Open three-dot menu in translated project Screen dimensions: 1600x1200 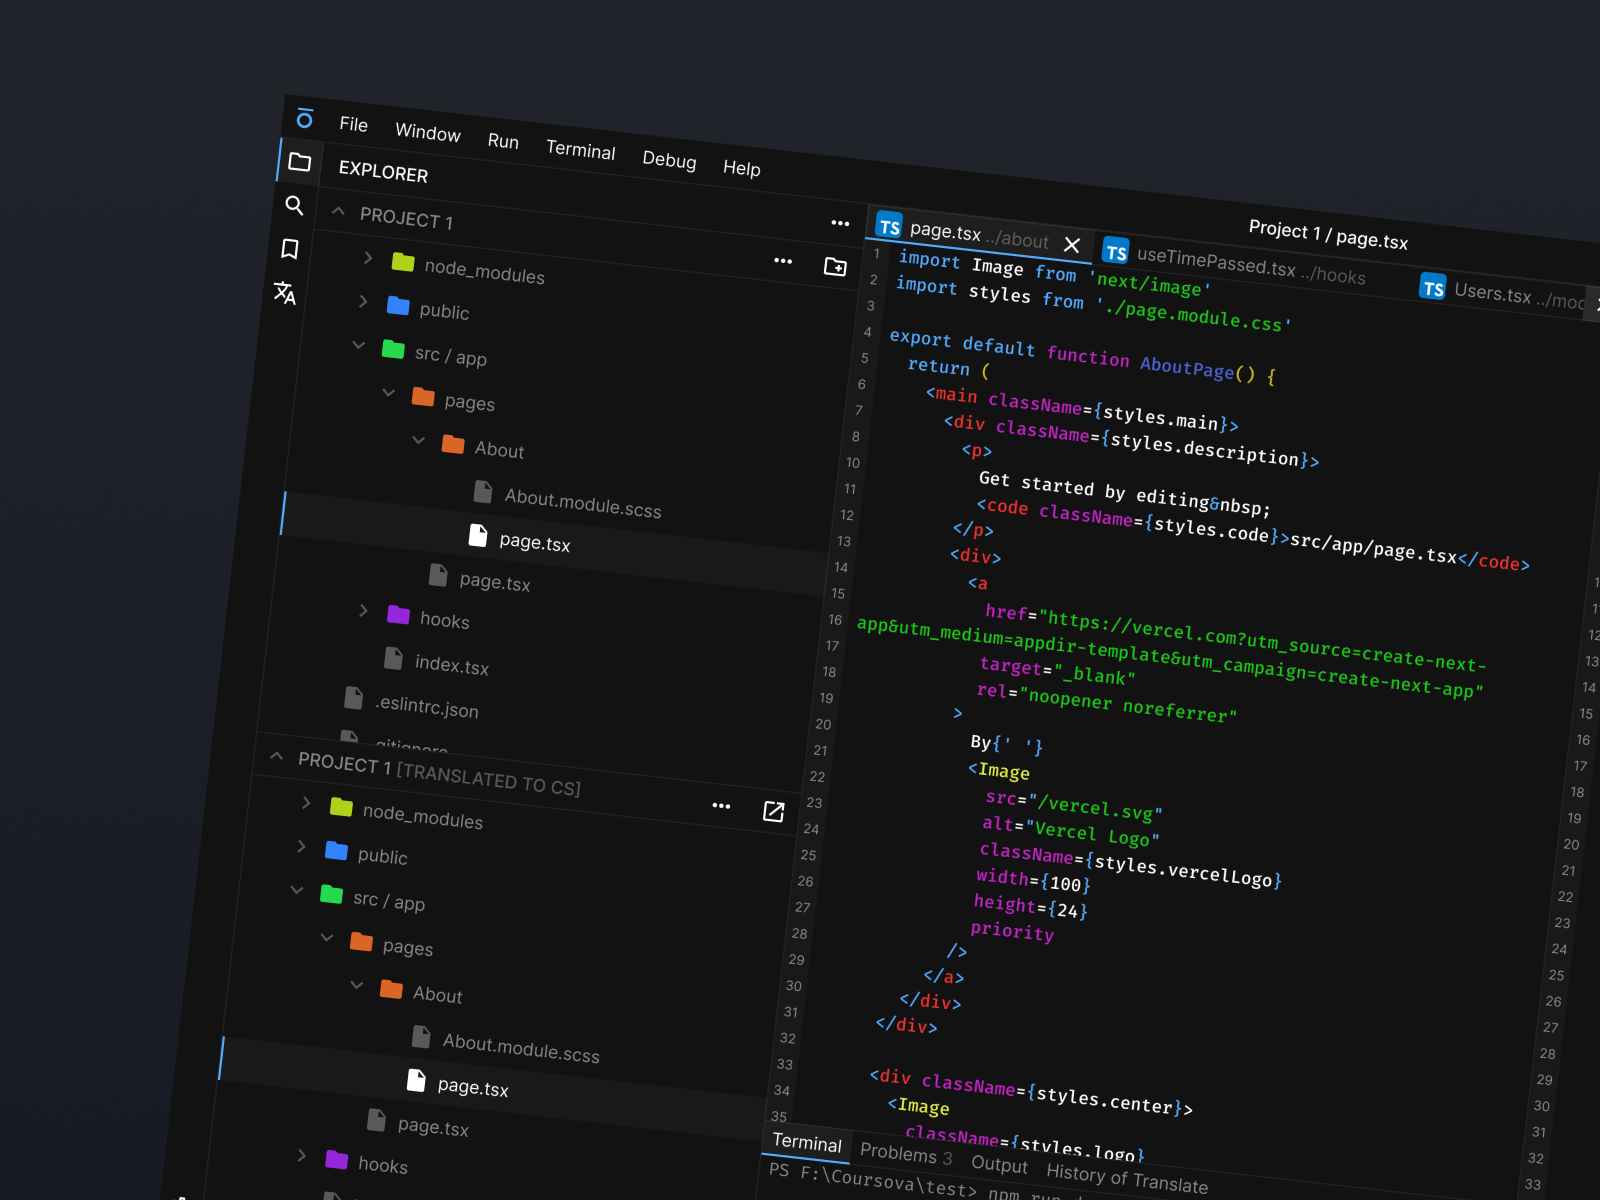click(721, 805)
